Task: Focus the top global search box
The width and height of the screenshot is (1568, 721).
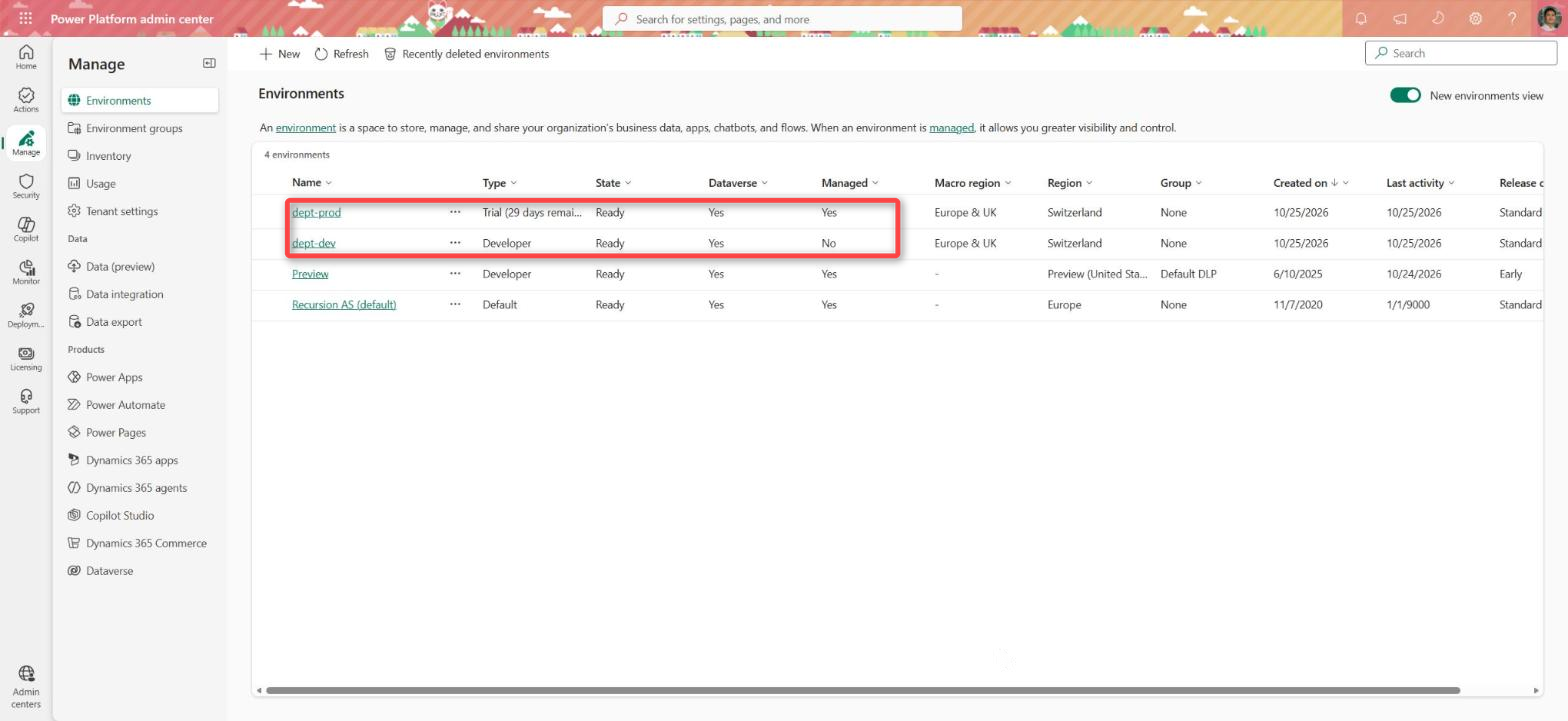Action: pyautogui.click(x=782, y=19)
